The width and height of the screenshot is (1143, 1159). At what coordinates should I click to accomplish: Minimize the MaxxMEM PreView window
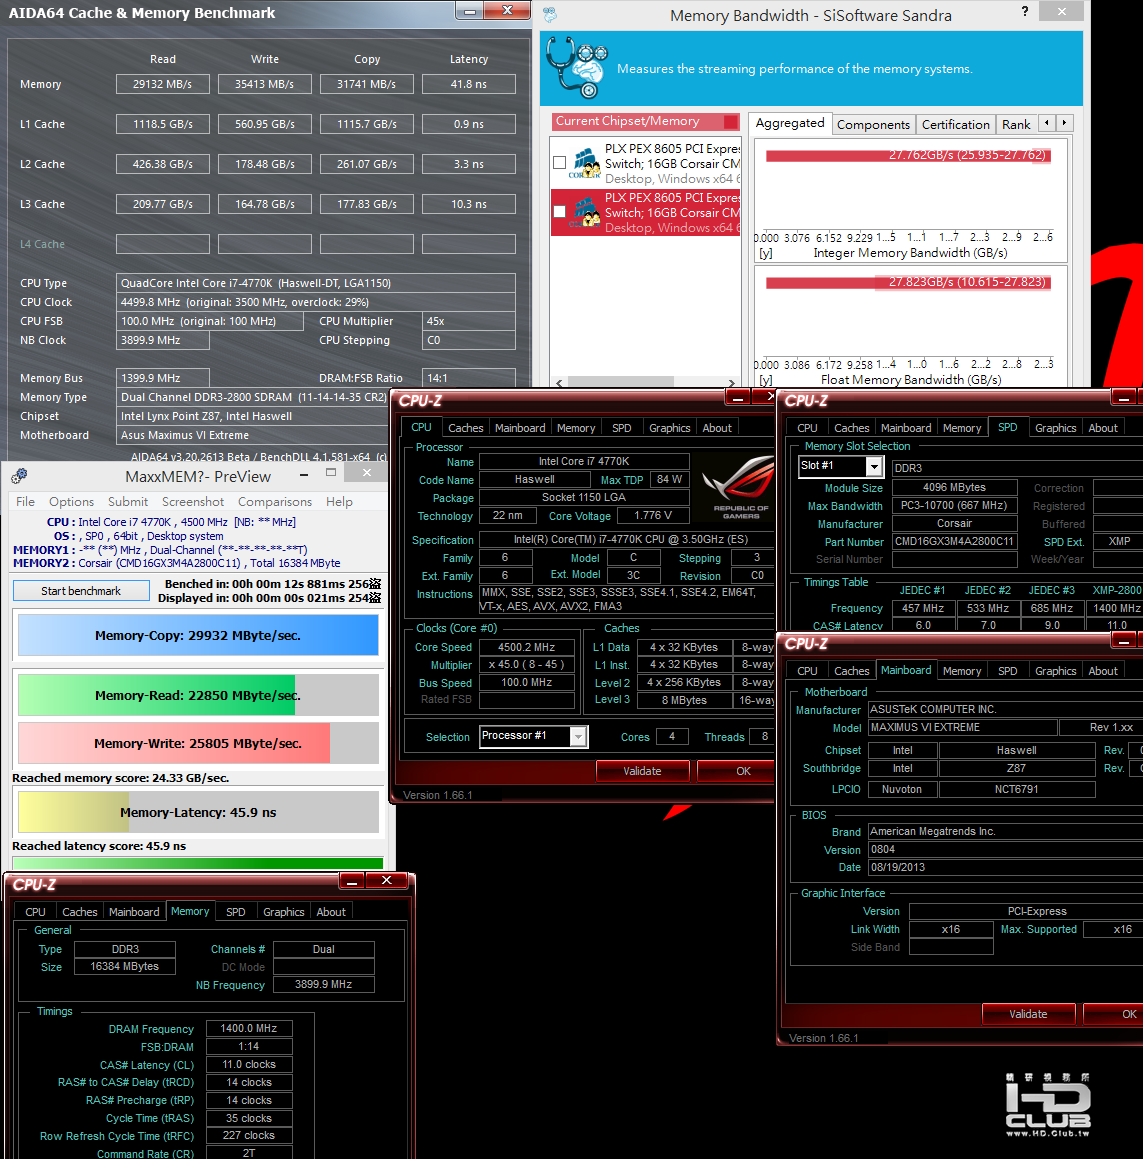304,474
